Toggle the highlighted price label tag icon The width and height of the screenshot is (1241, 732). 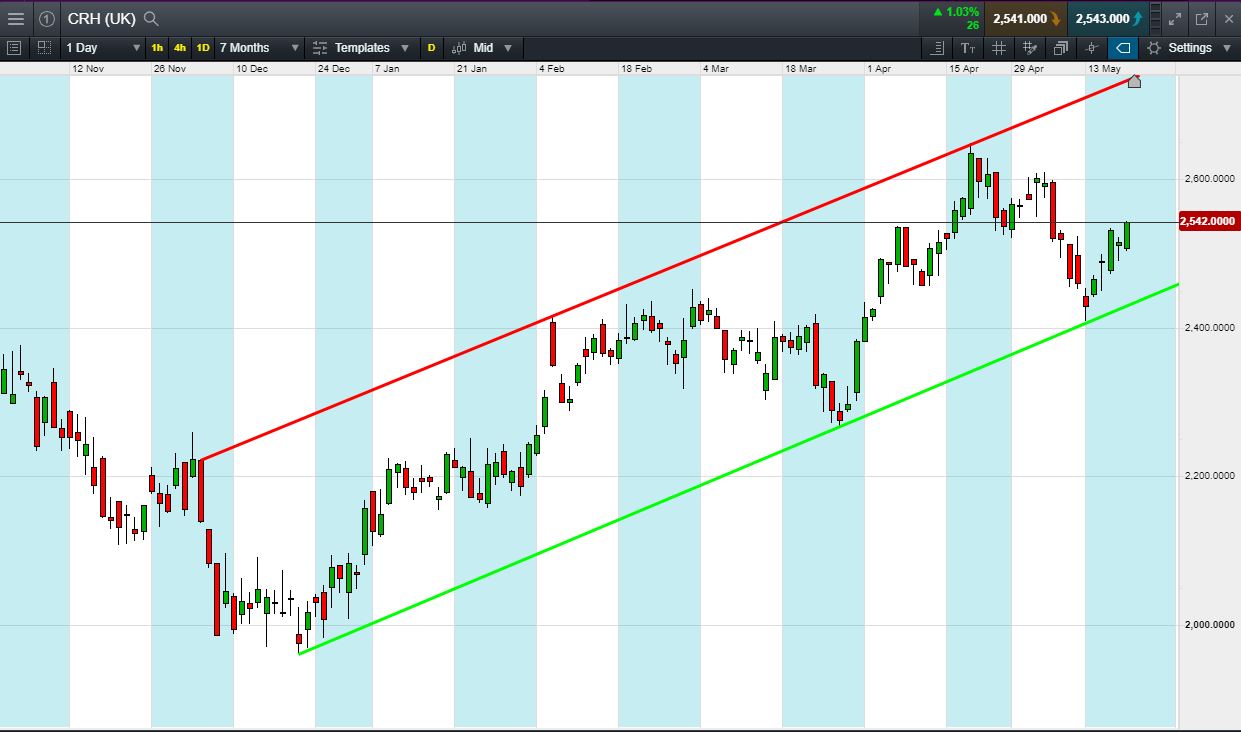(1123, 47)
